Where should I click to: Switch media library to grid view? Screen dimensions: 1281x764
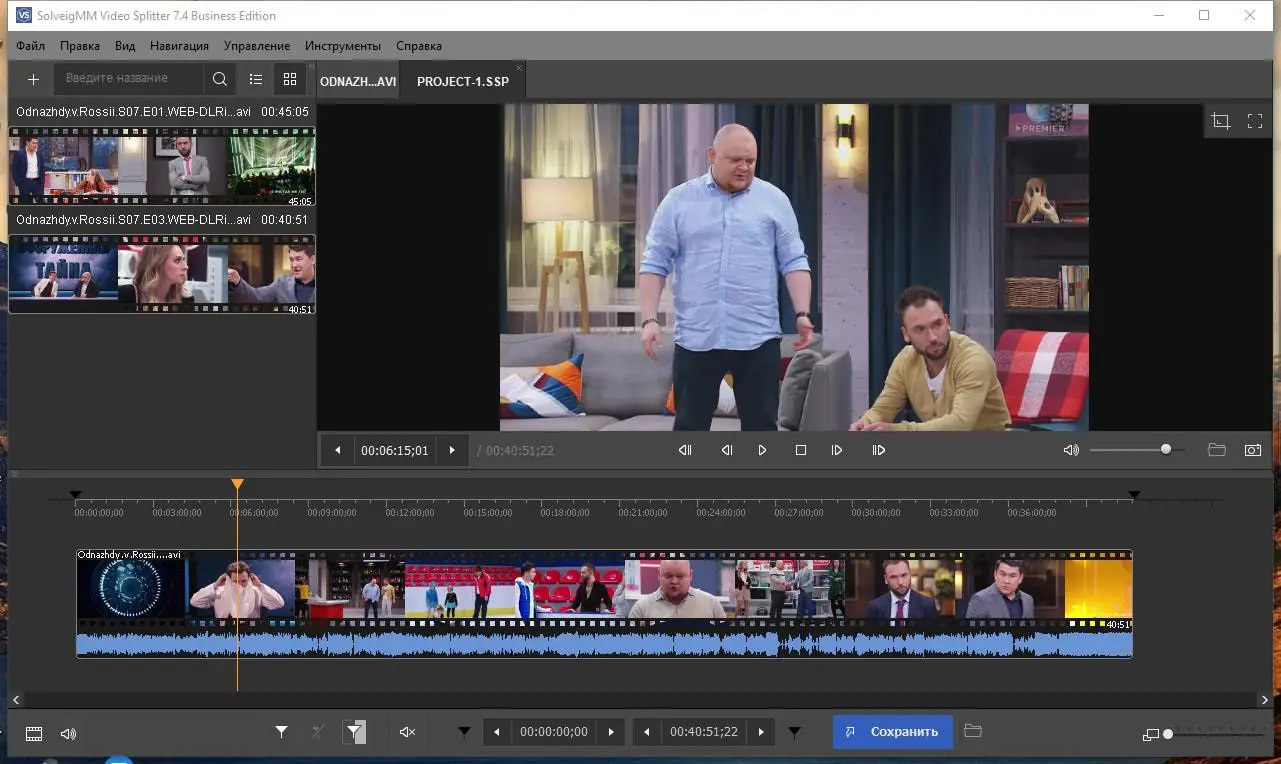click(x=290, y=79)
